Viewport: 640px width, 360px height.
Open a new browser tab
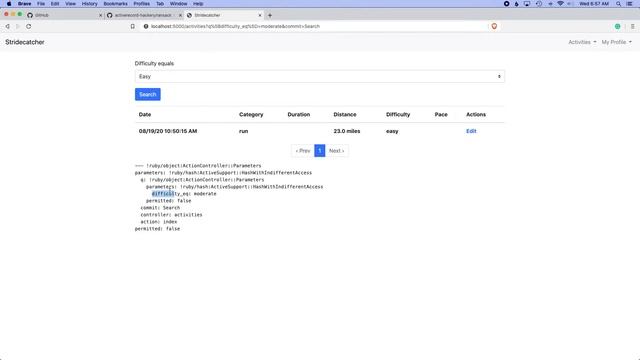click(270, 15)
